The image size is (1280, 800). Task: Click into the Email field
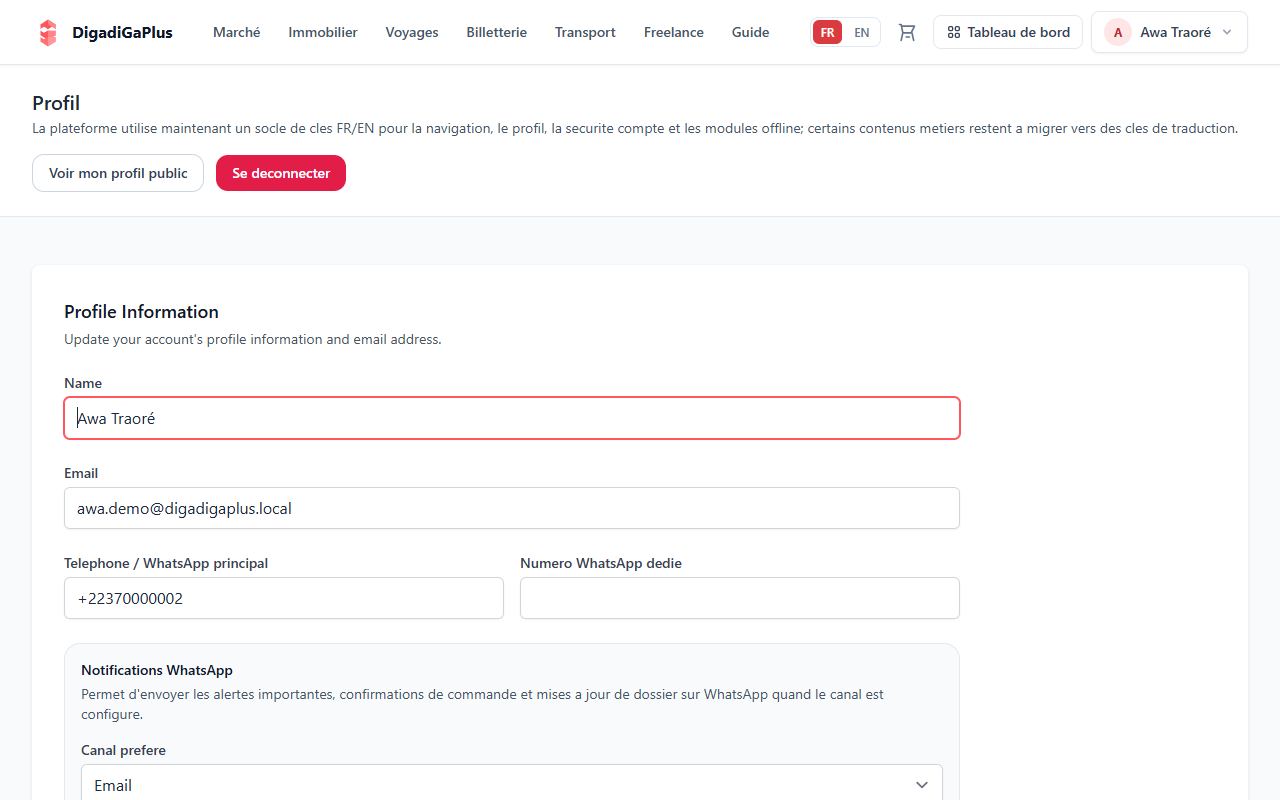click(512, 508)
